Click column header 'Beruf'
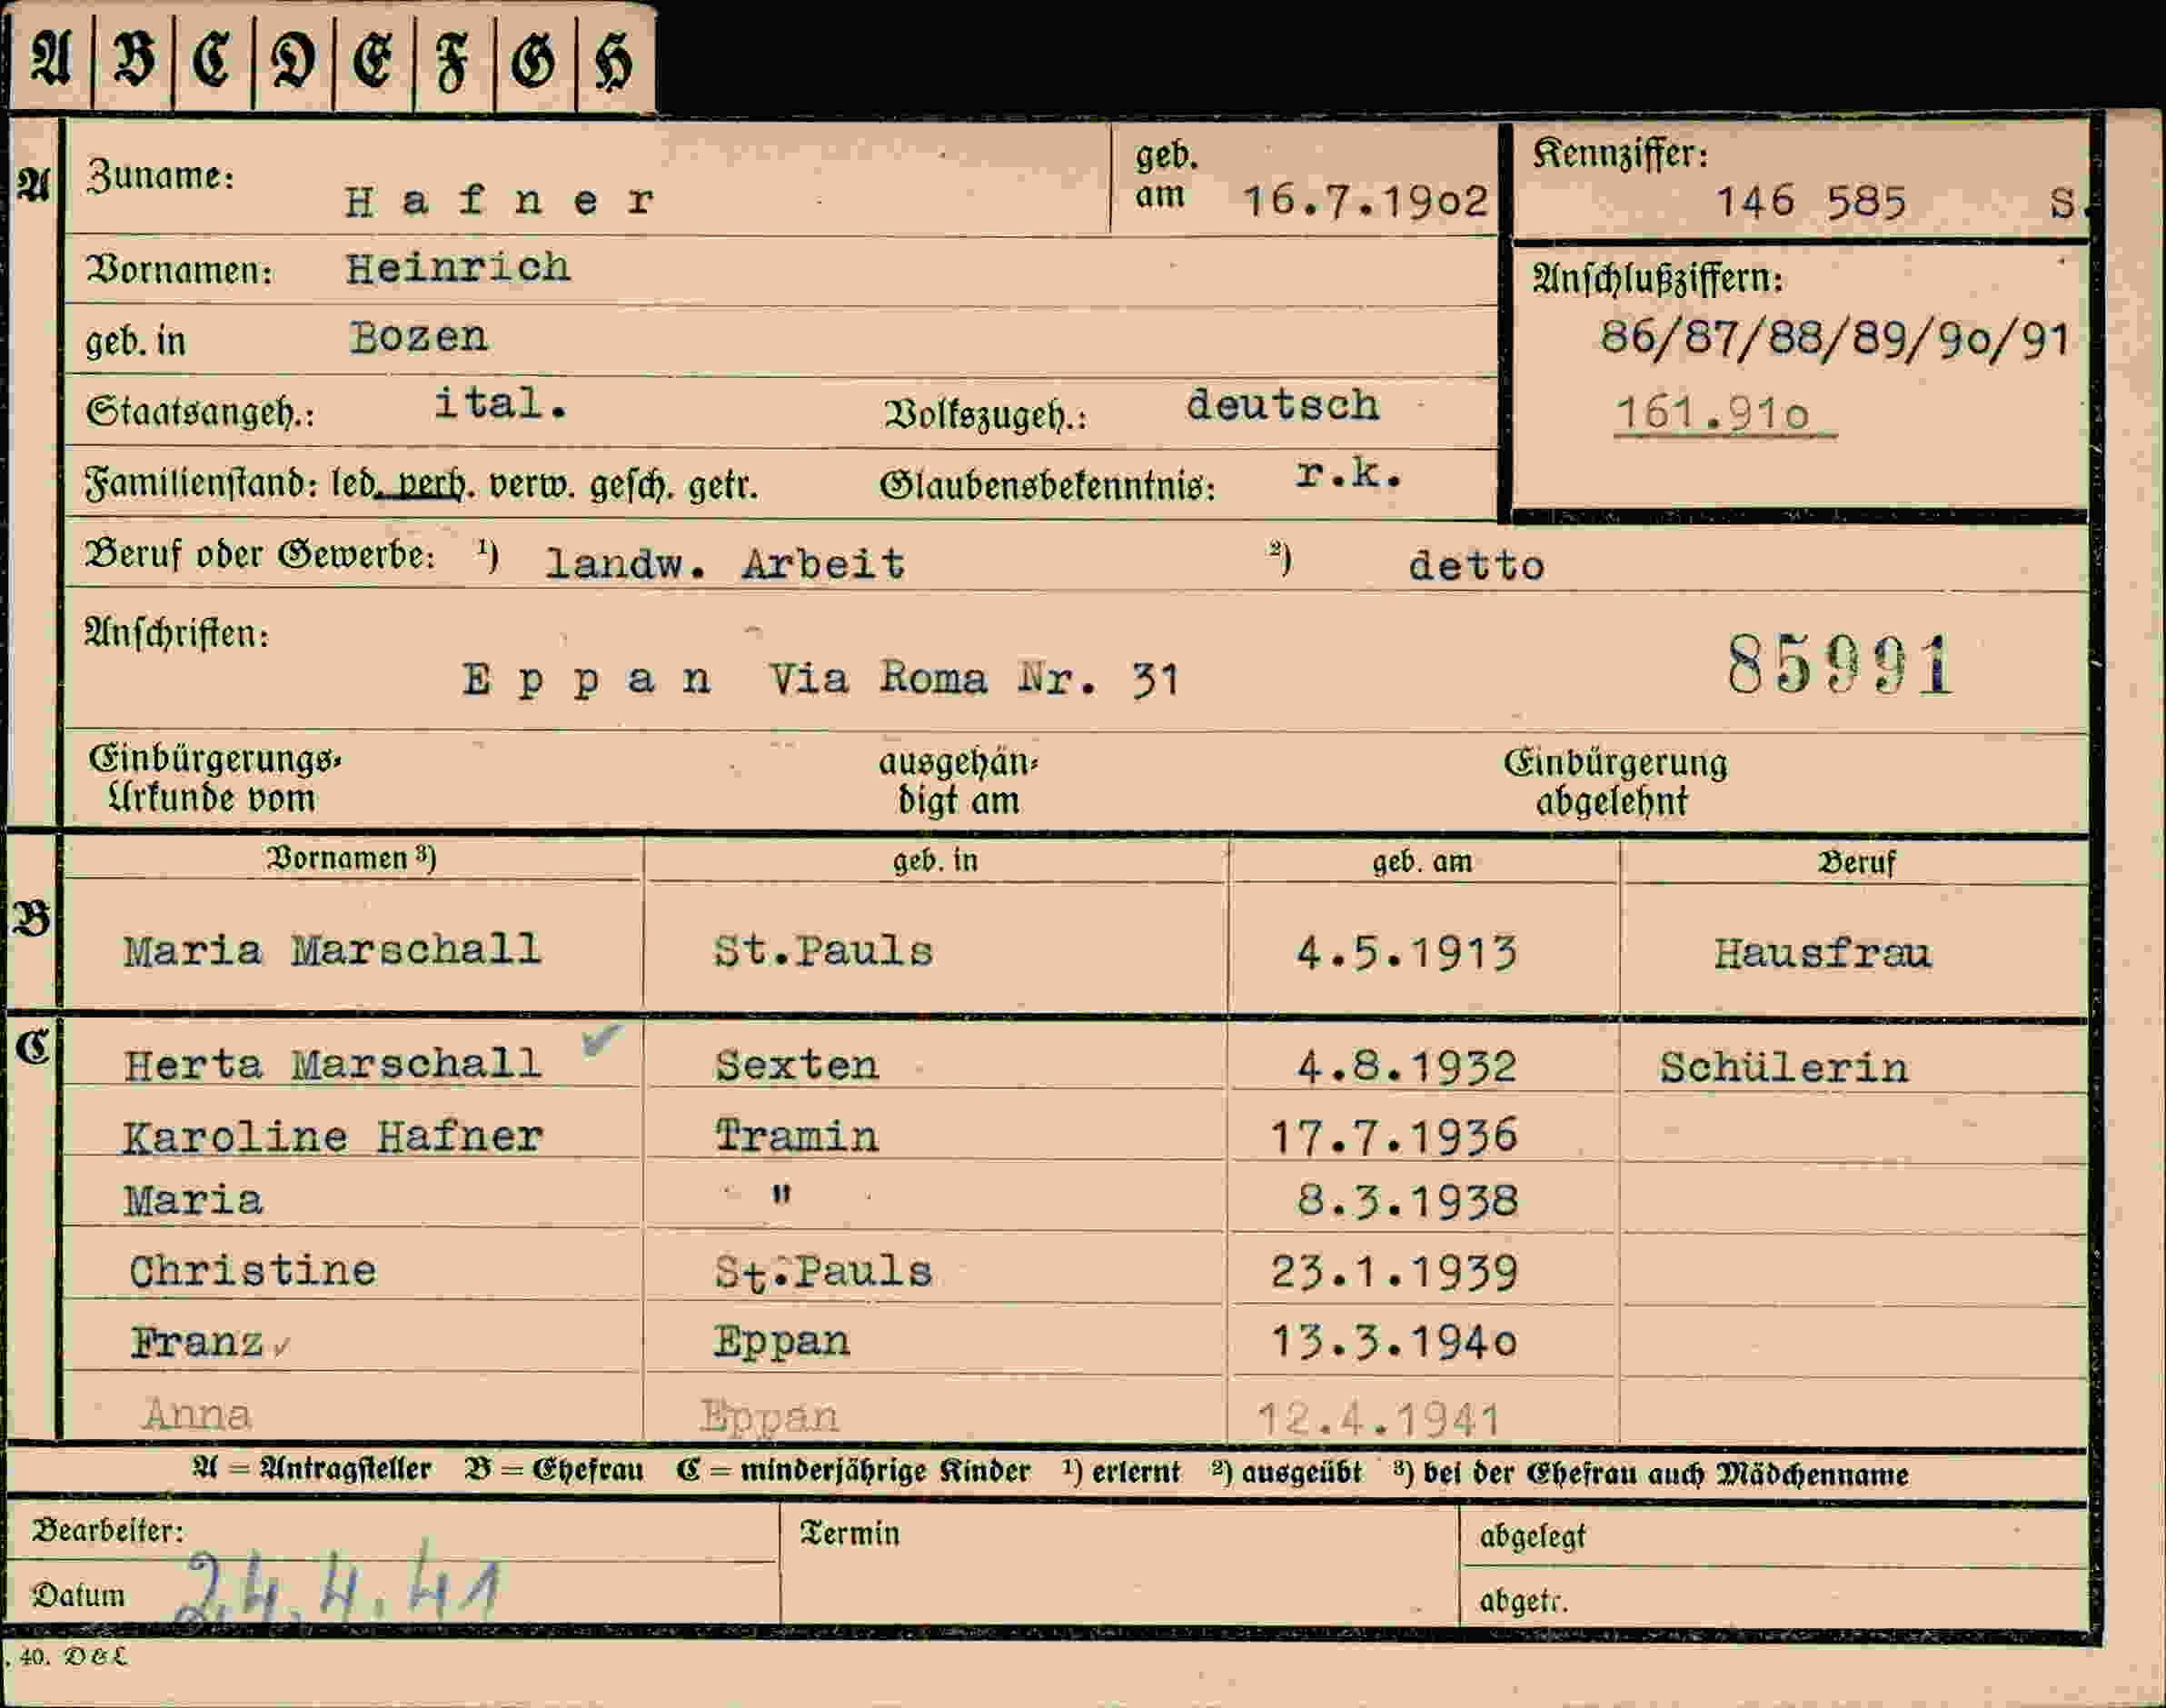This screenshot has height=1708, width=2166. tap(1856, 862)
